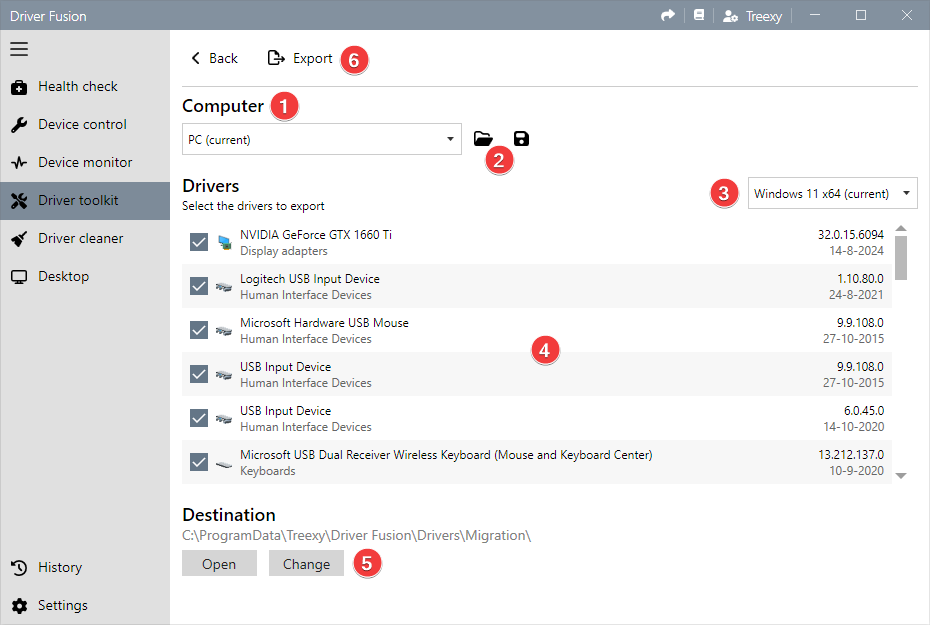Image resolution: width=930 pixels, height=625 pixels.
Task: Click the version number "6.0.45.0"
Action: 864,410
